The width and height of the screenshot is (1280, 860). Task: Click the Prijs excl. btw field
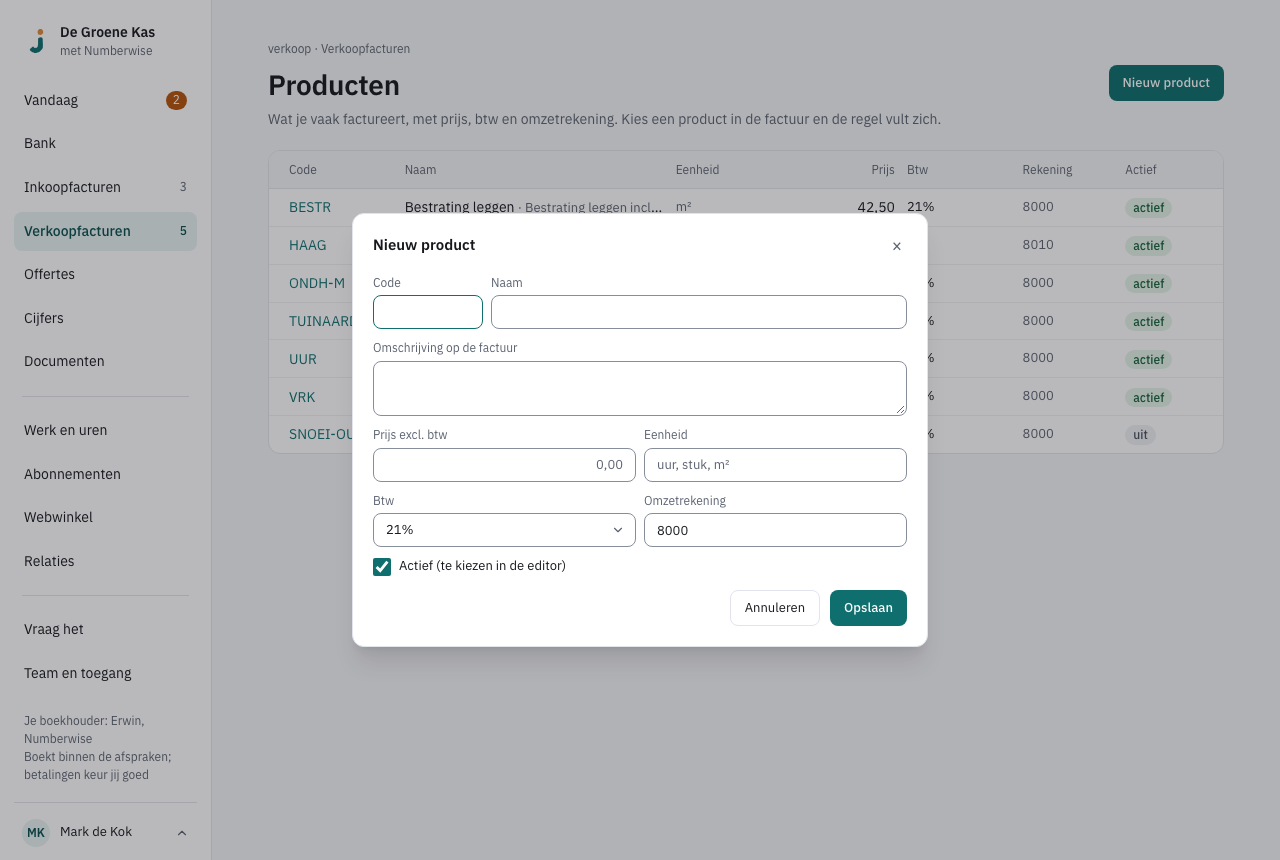point(504,465)
